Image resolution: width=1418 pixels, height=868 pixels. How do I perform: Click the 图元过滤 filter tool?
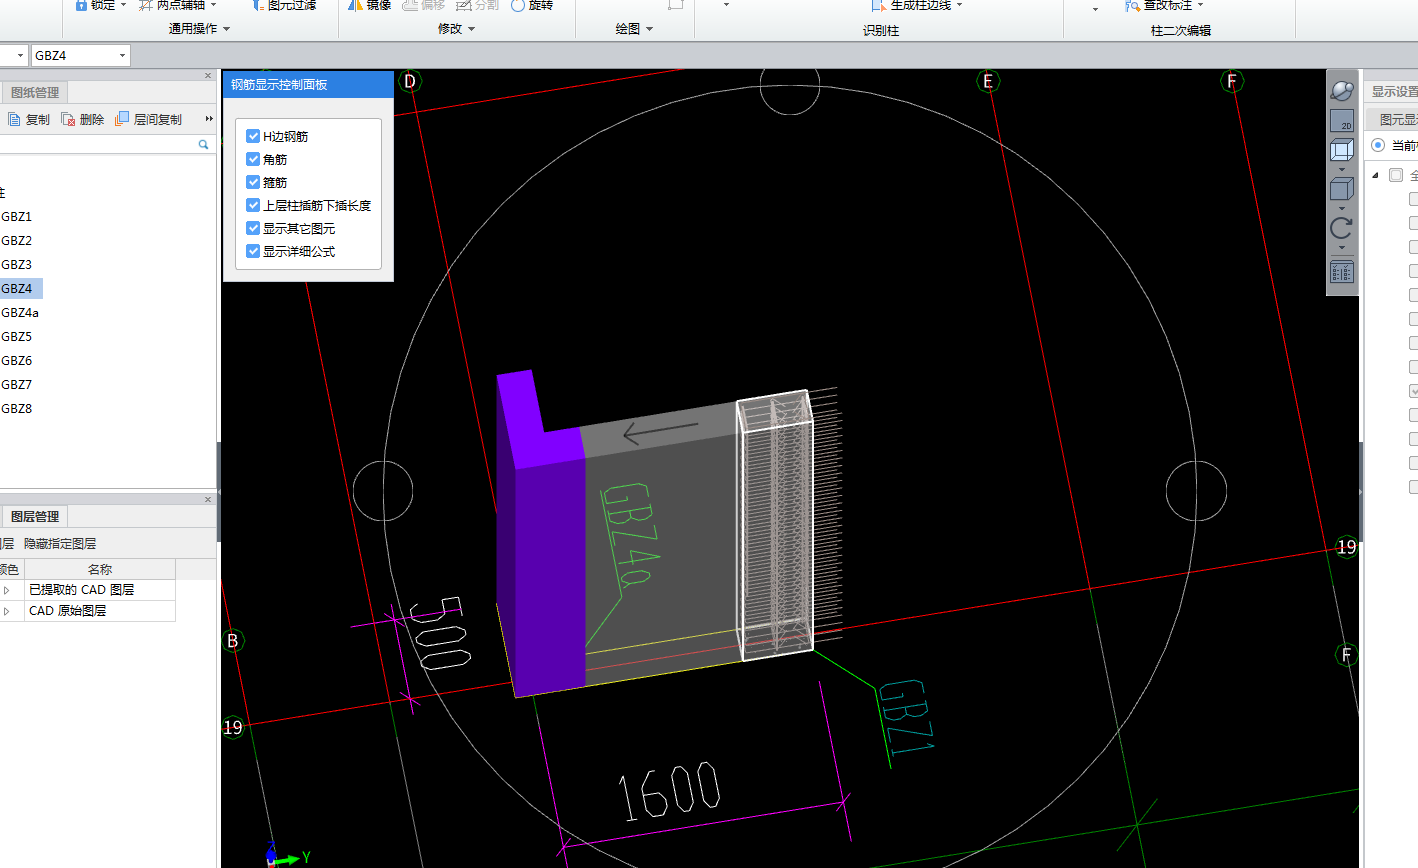pyautogui.click(x=284, y=5)
